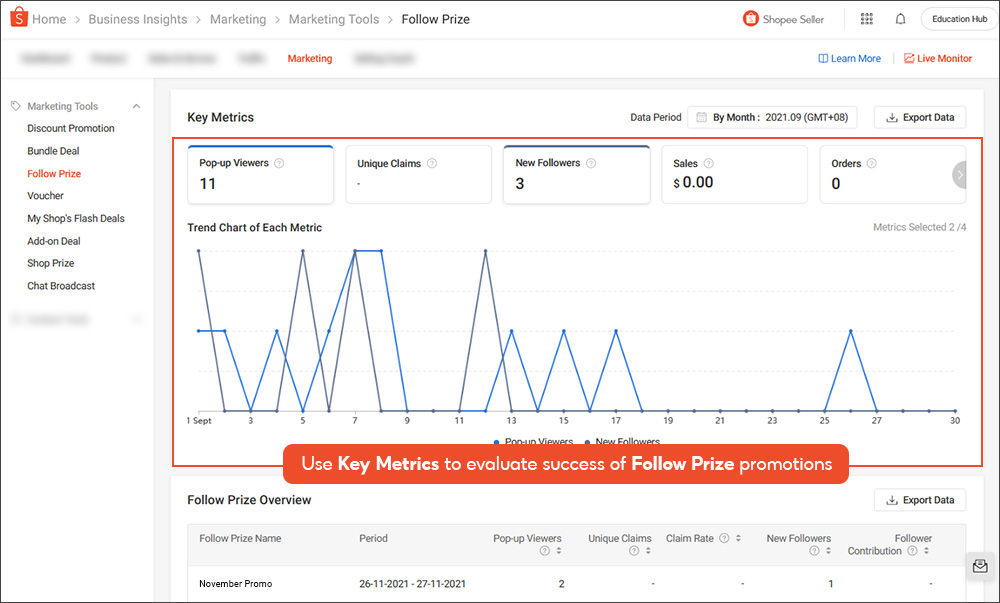Open the message inbox envelope icon
This screenshot has width=1000, height=603.
(x=979, y=566)
